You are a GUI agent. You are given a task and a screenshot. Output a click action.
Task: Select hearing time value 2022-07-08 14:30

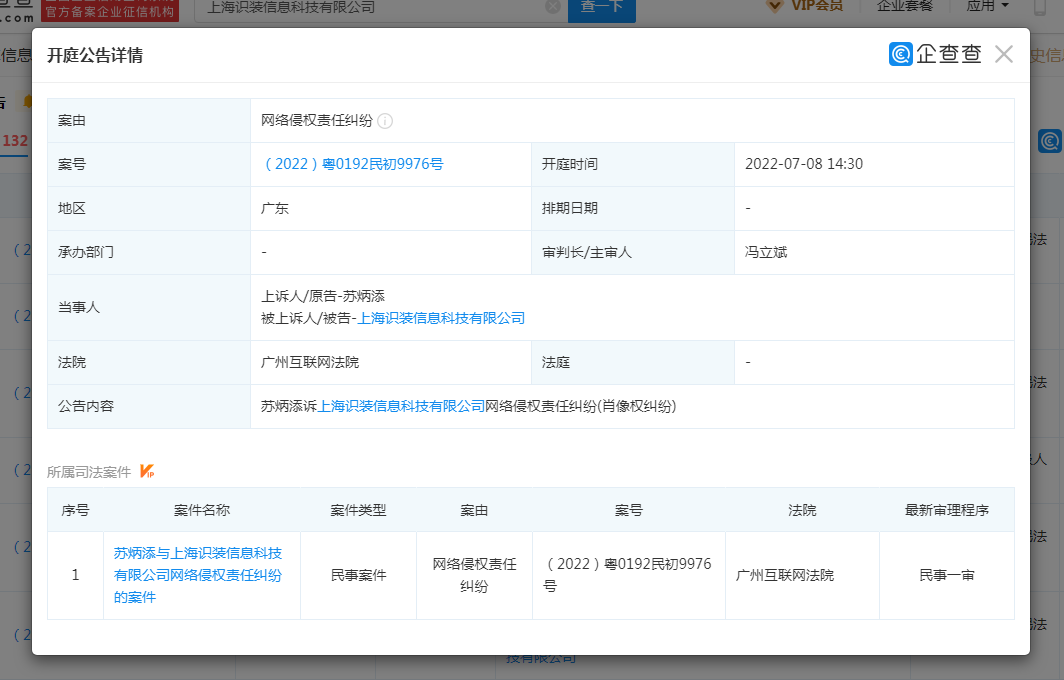click(803, 164)
